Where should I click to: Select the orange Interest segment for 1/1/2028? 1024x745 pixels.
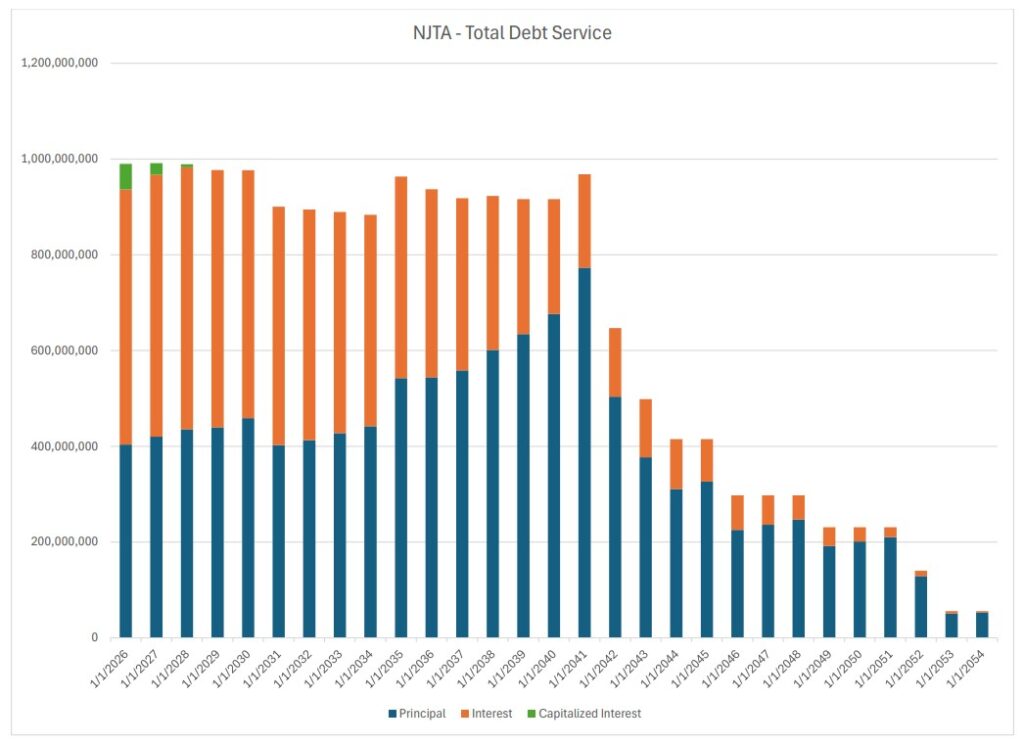click(x=187, y=298)
